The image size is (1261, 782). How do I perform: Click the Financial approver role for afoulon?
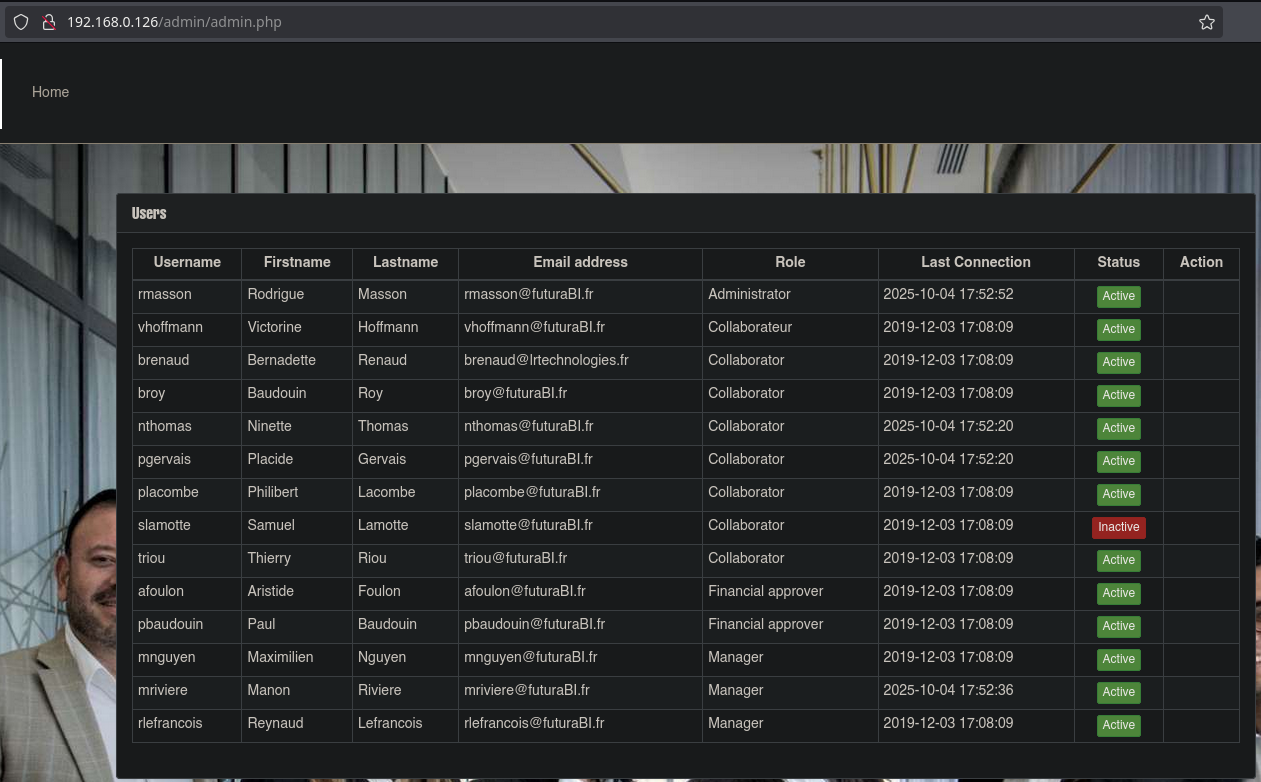coord(765,591)
